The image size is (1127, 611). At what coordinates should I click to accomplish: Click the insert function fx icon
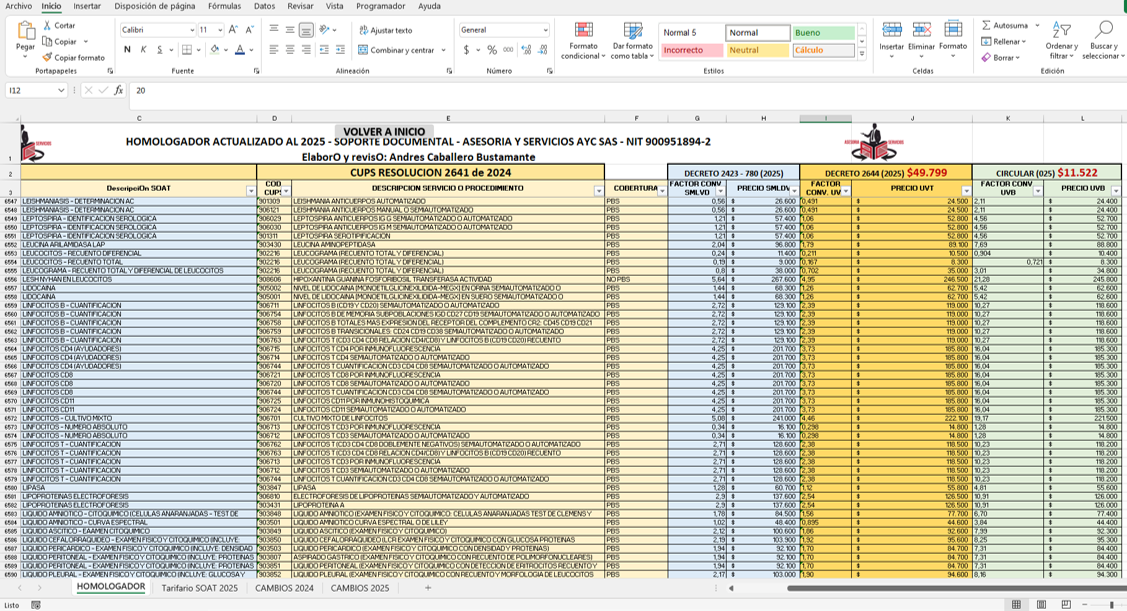[118, 90]
